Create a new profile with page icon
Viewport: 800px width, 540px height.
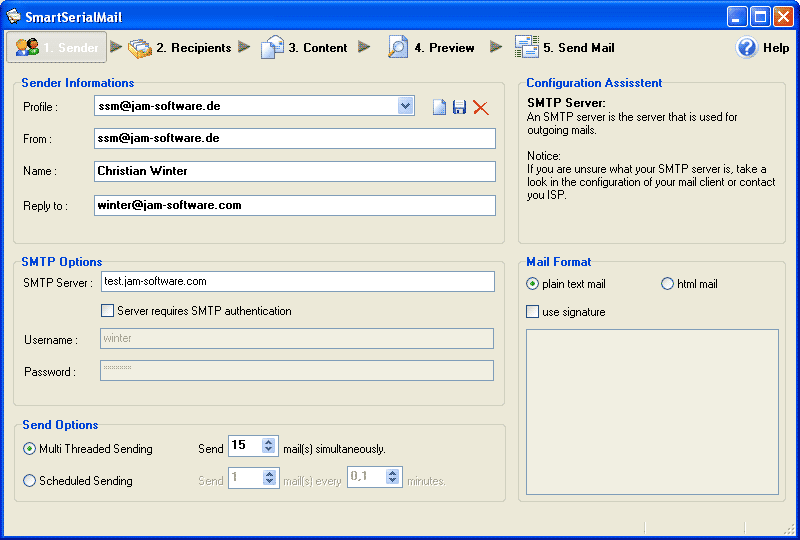(439, 107)
